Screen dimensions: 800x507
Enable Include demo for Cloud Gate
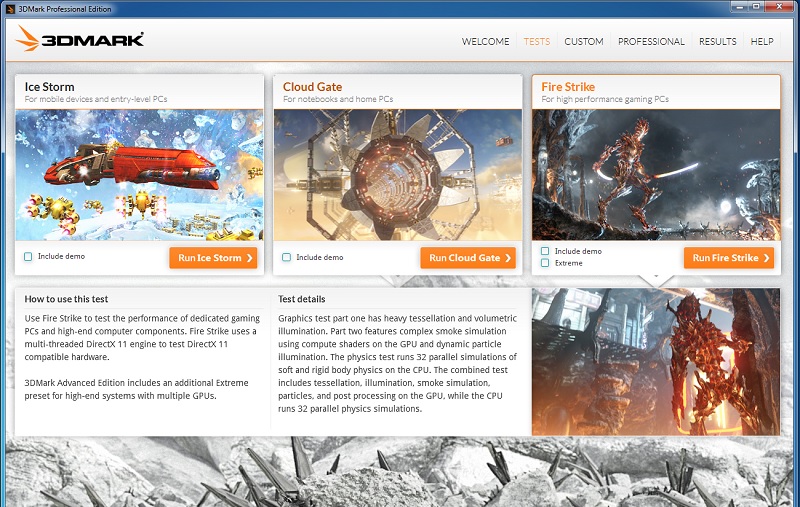click(x=286, y=257)
